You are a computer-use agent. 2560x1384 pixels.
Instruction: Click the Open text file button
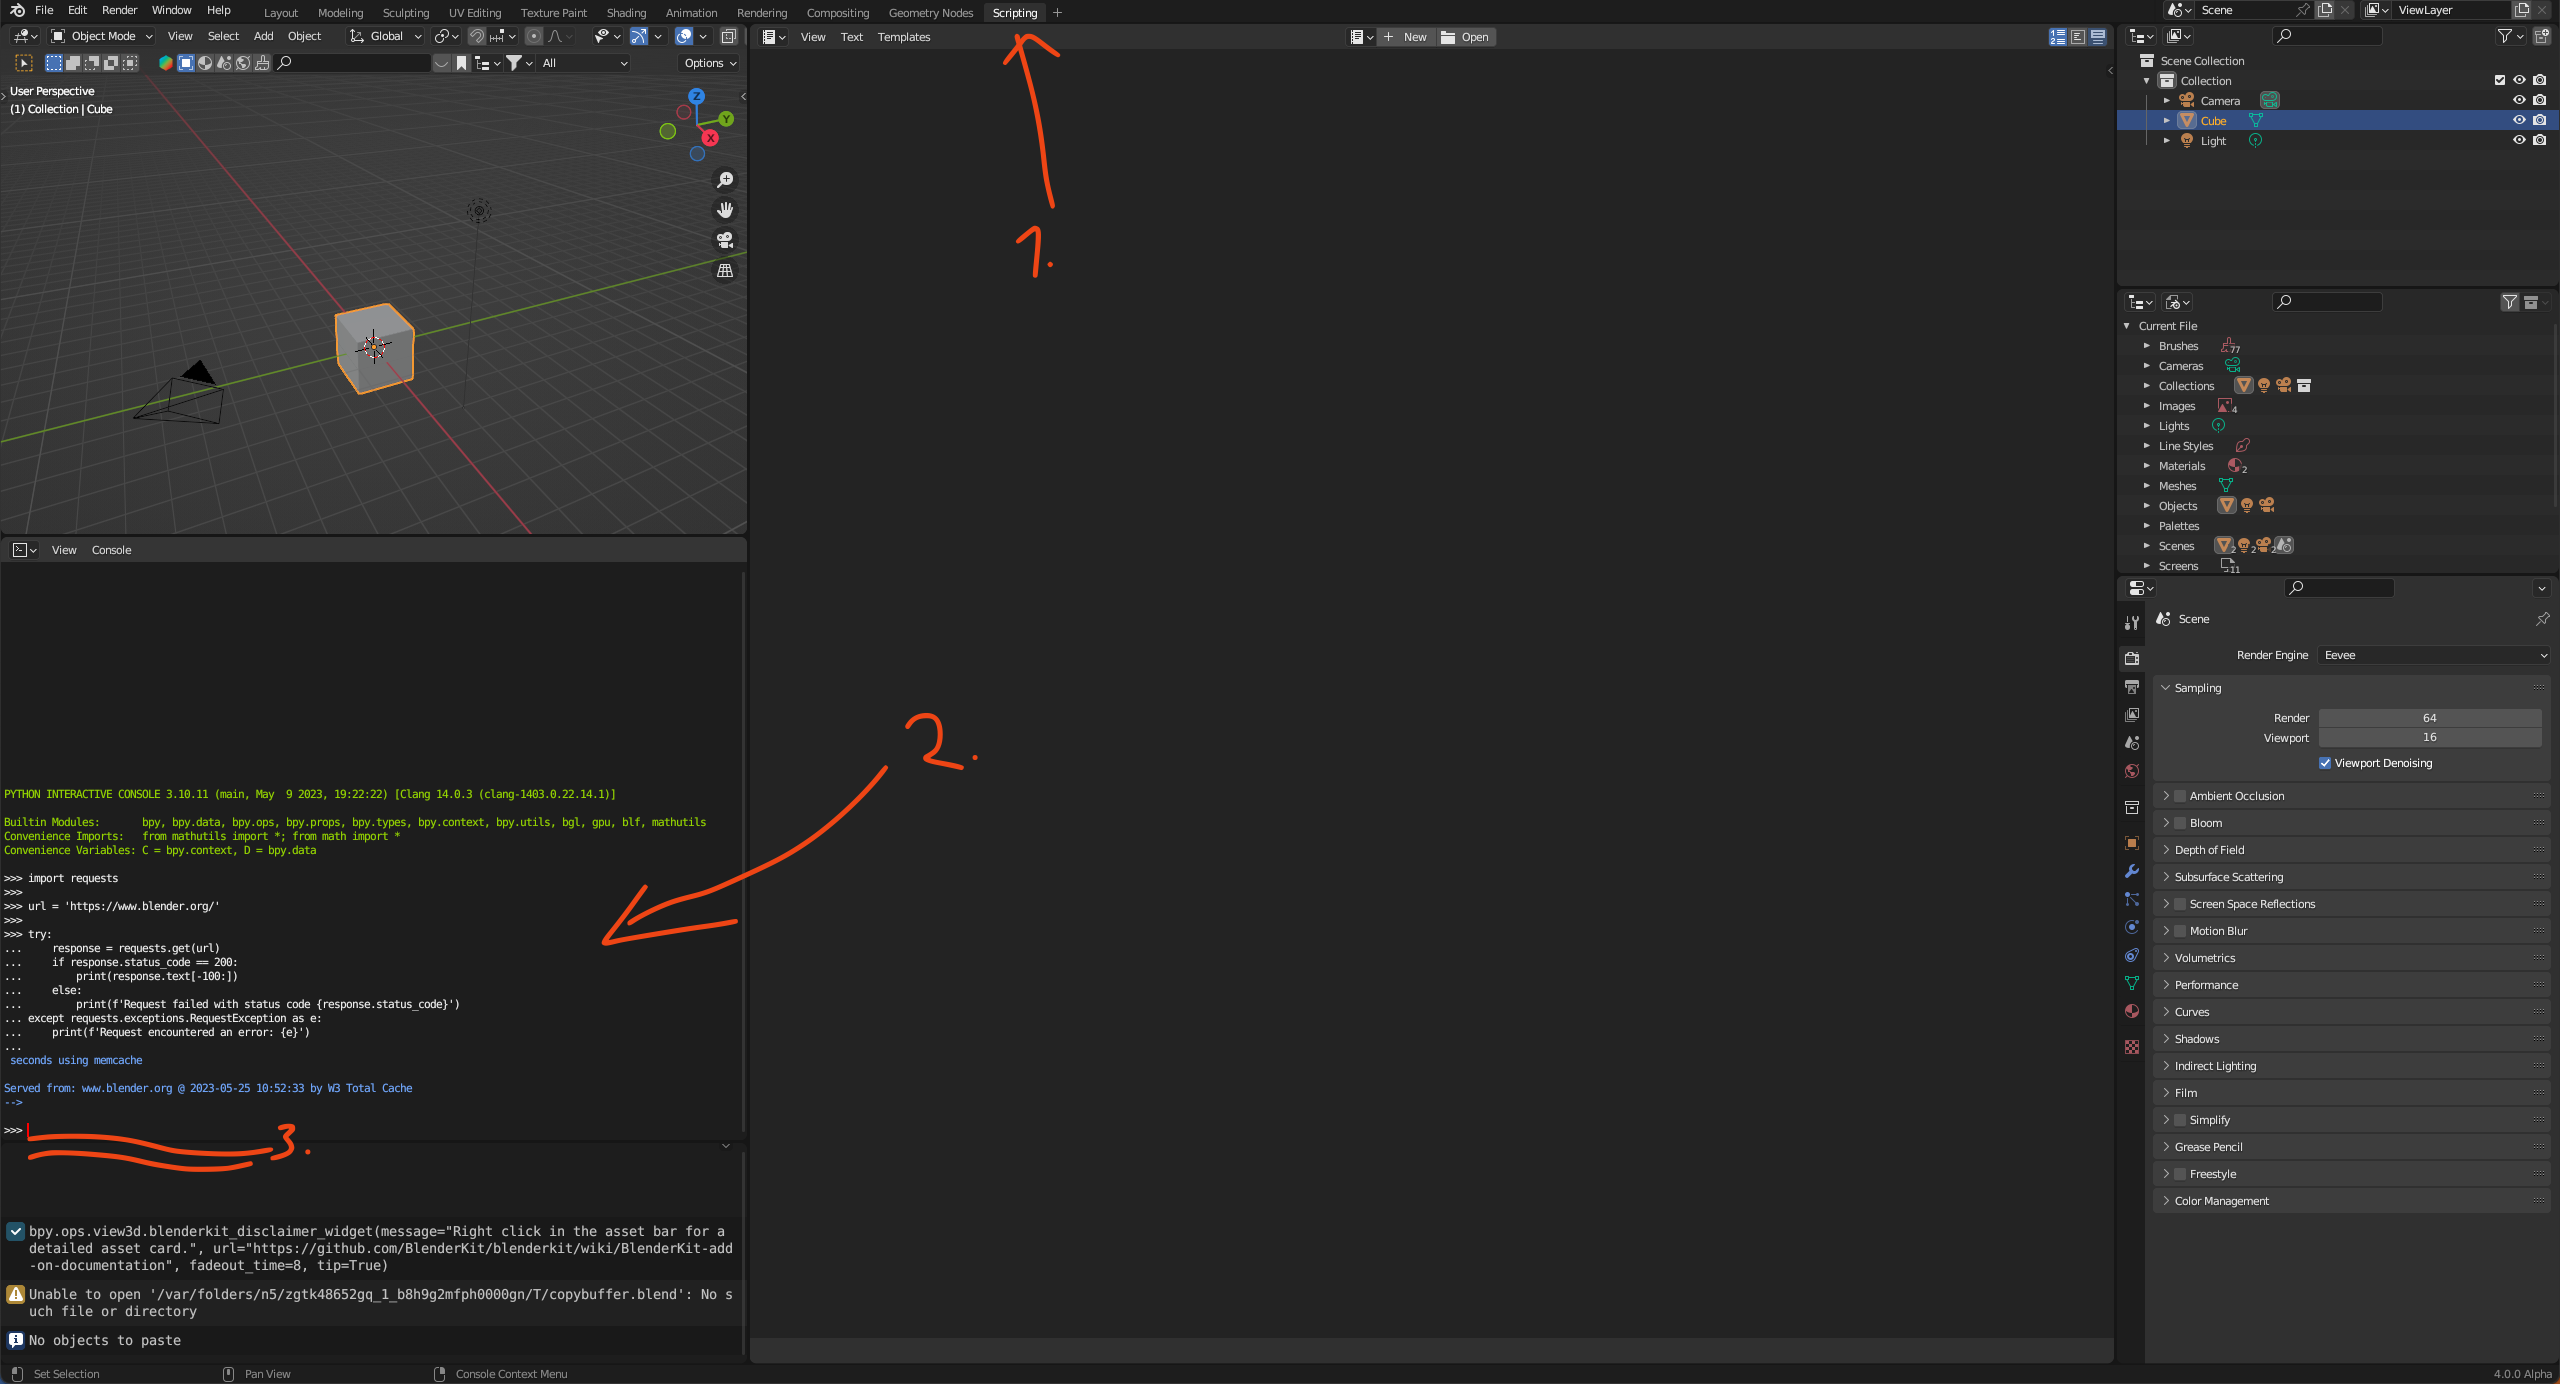click(x=1466, y=37)
